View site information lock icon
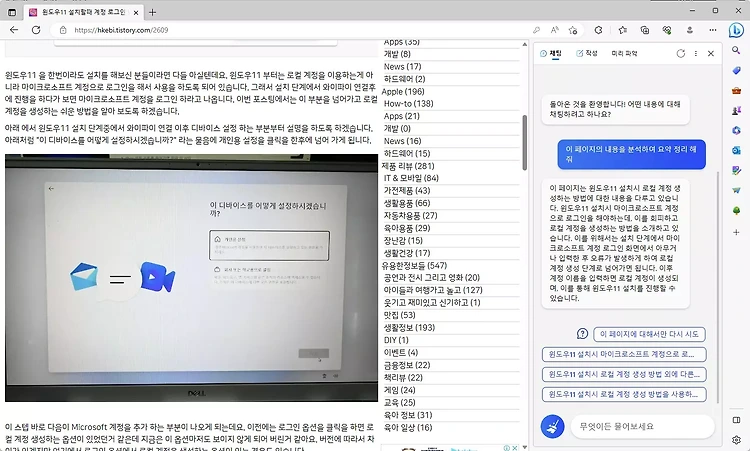The height and width of the screenshot is (451, 750). click(x=63, y=30)
